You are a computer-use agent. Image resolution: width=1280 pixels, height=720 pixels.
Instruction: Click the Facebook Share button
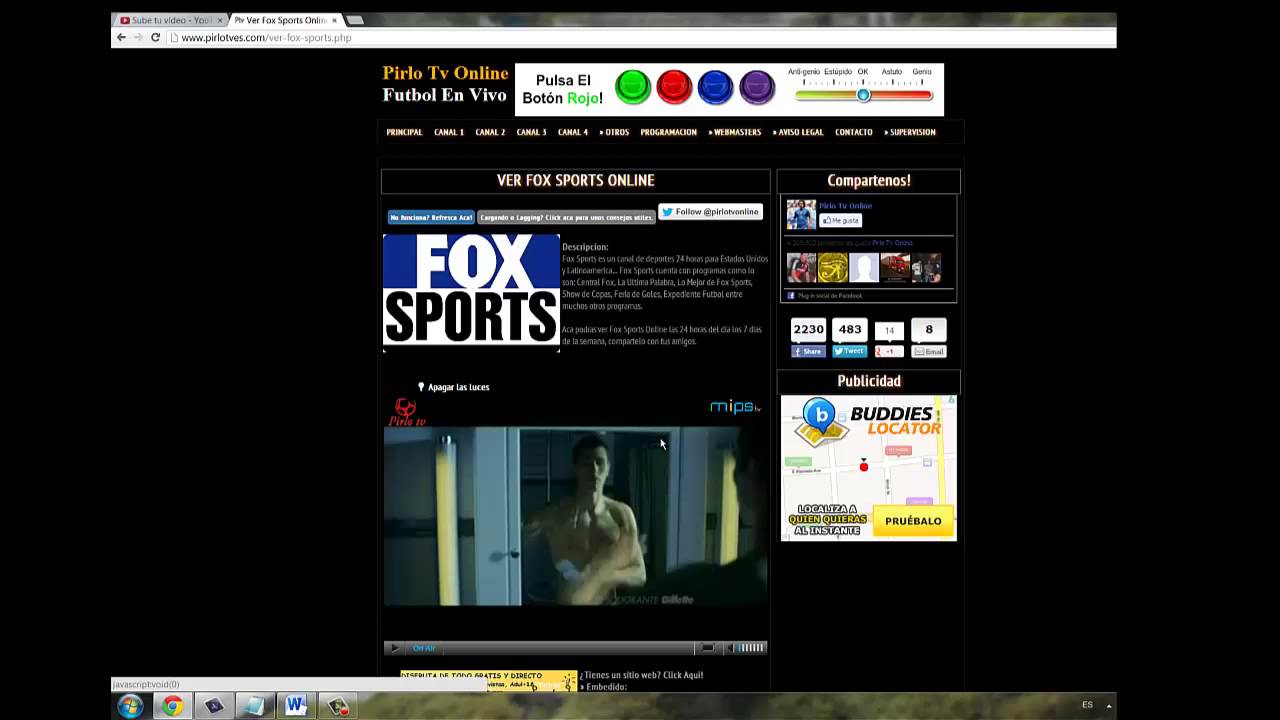(809, 352)
